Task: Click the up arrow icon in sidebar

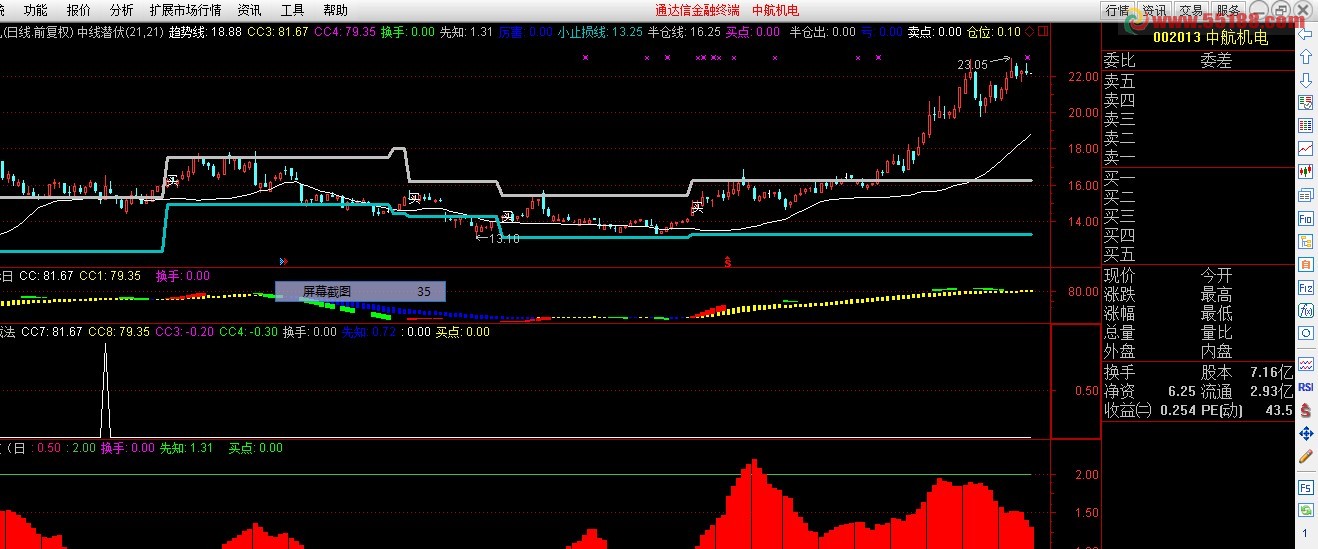Action: [x=1305, y=57]
